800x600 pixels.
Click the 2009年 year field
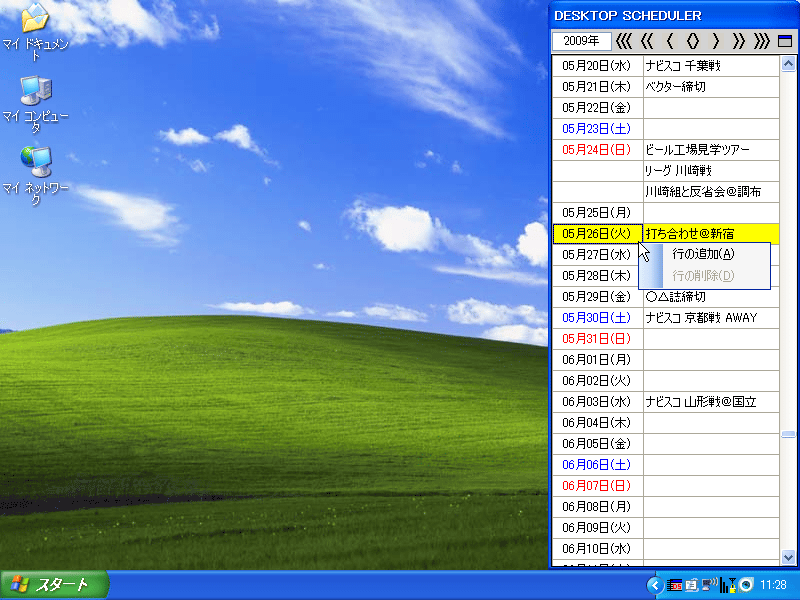(x=582, y=41)
